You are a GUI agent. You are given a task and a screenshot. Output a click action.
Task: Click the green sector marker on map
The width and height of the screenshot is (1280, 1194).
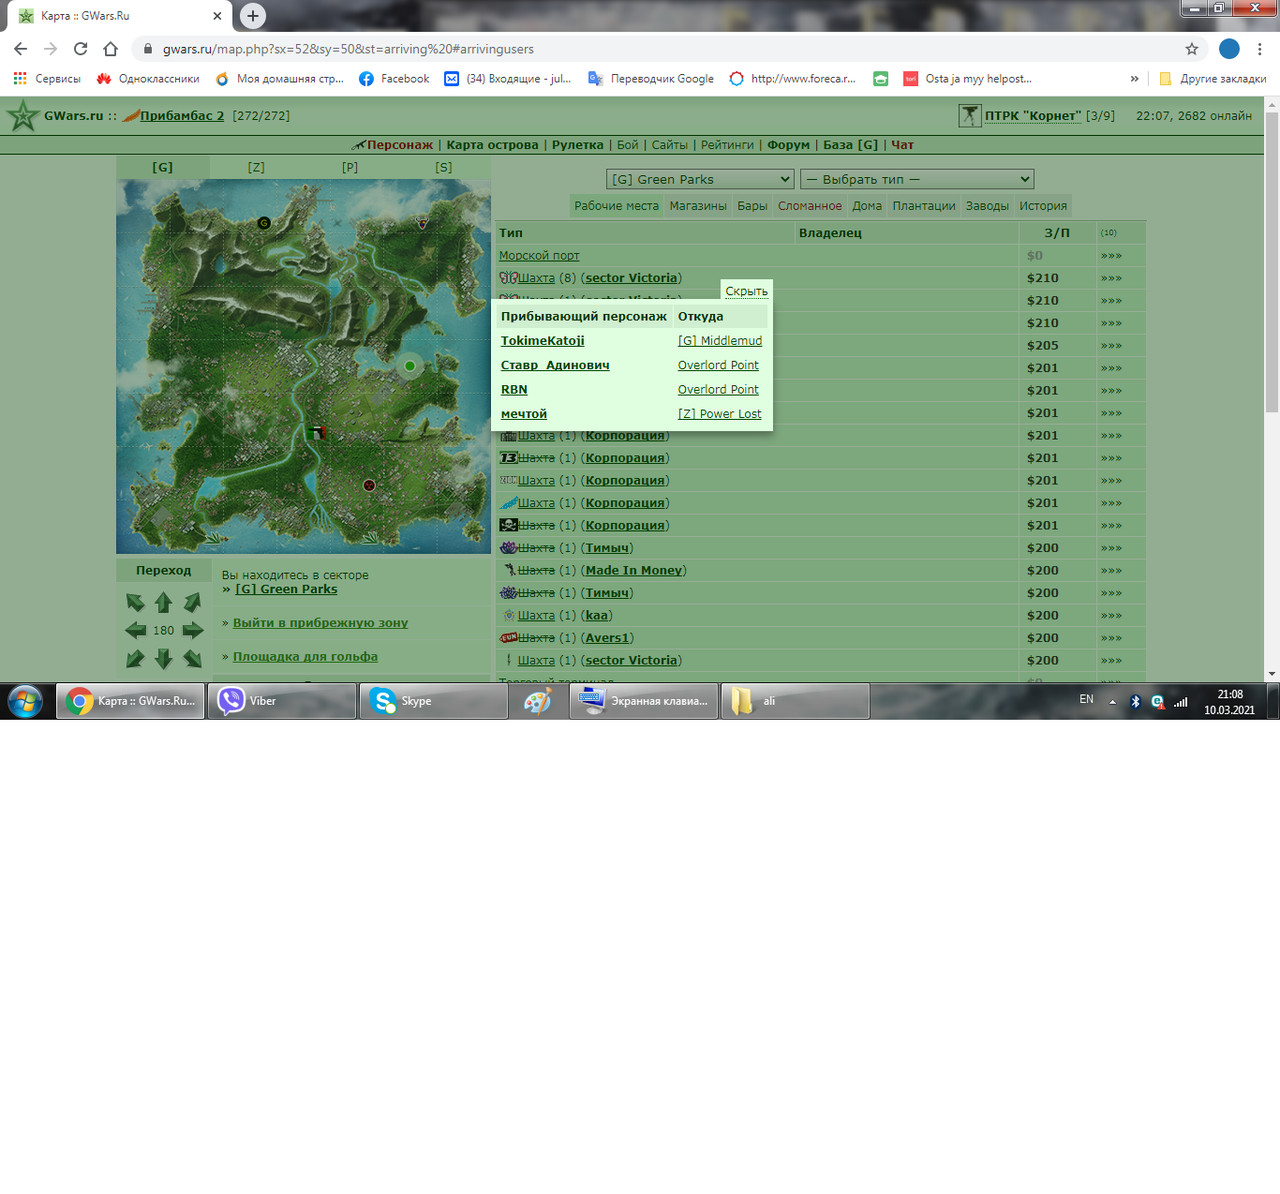409,366
